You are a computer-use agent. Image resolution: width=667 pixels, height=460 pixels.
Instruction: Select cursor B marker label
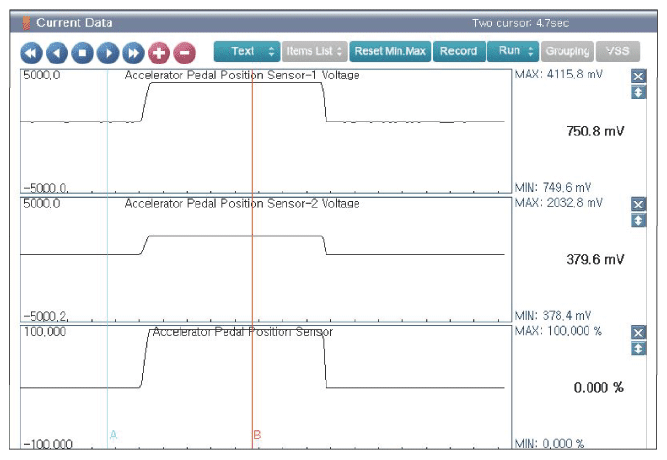(257, 435)
